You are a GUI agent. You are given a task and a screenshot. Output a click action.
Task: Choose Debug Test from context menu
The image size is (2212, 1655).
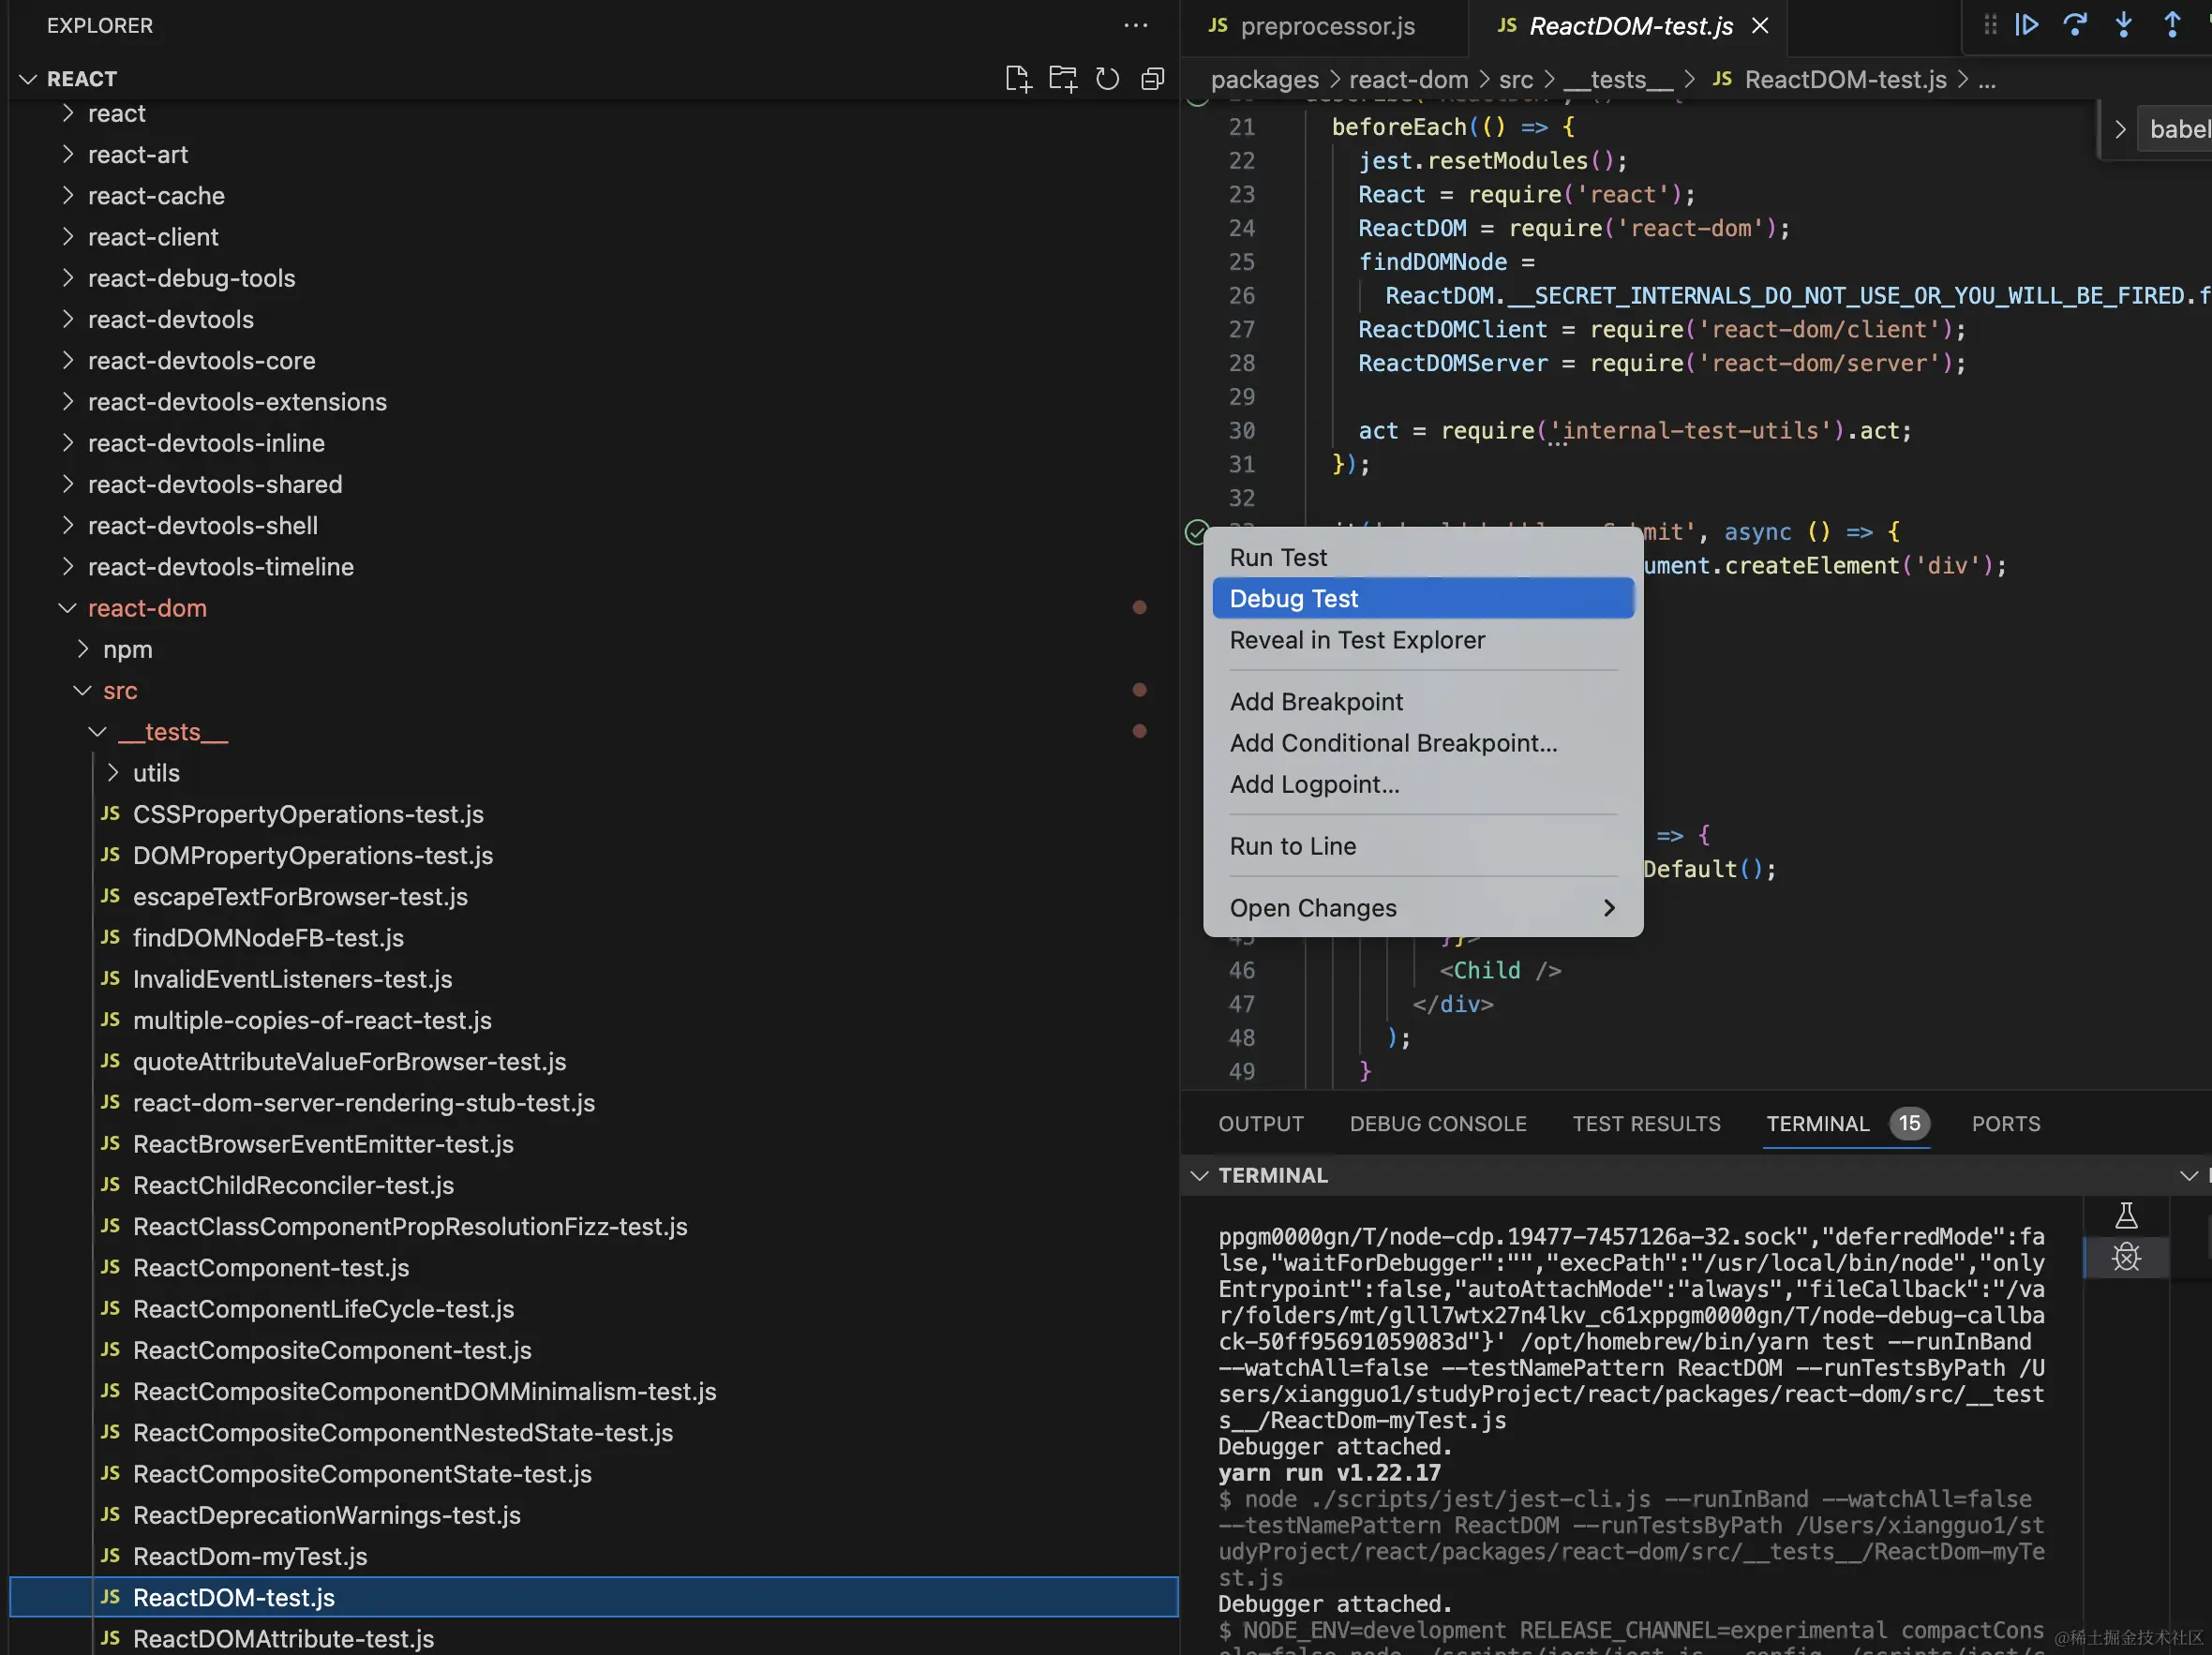pyautogui.click(x=1293, y=599)
